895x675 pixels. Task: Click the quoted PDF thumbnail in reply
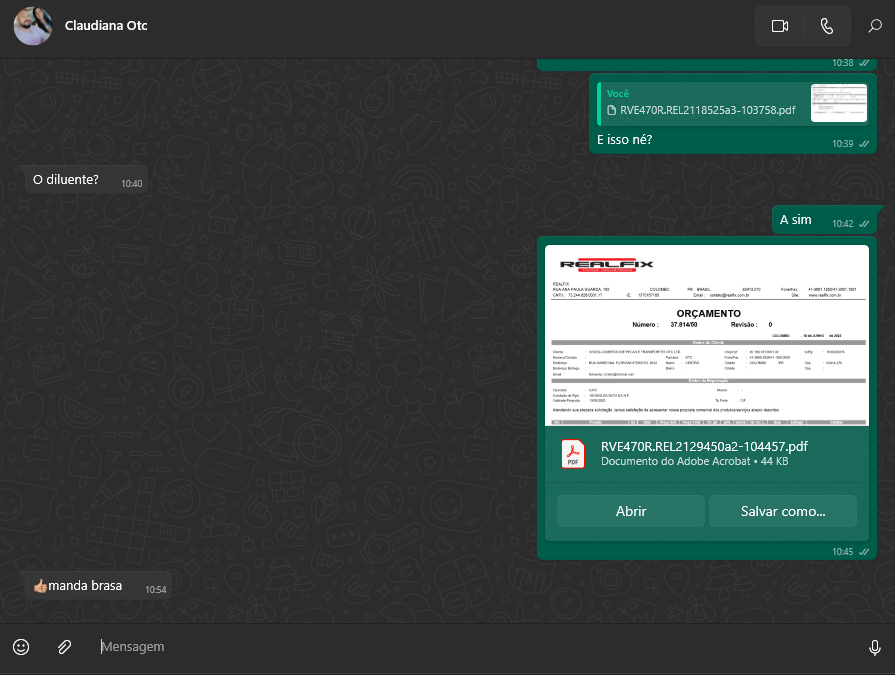click(838, 103)
